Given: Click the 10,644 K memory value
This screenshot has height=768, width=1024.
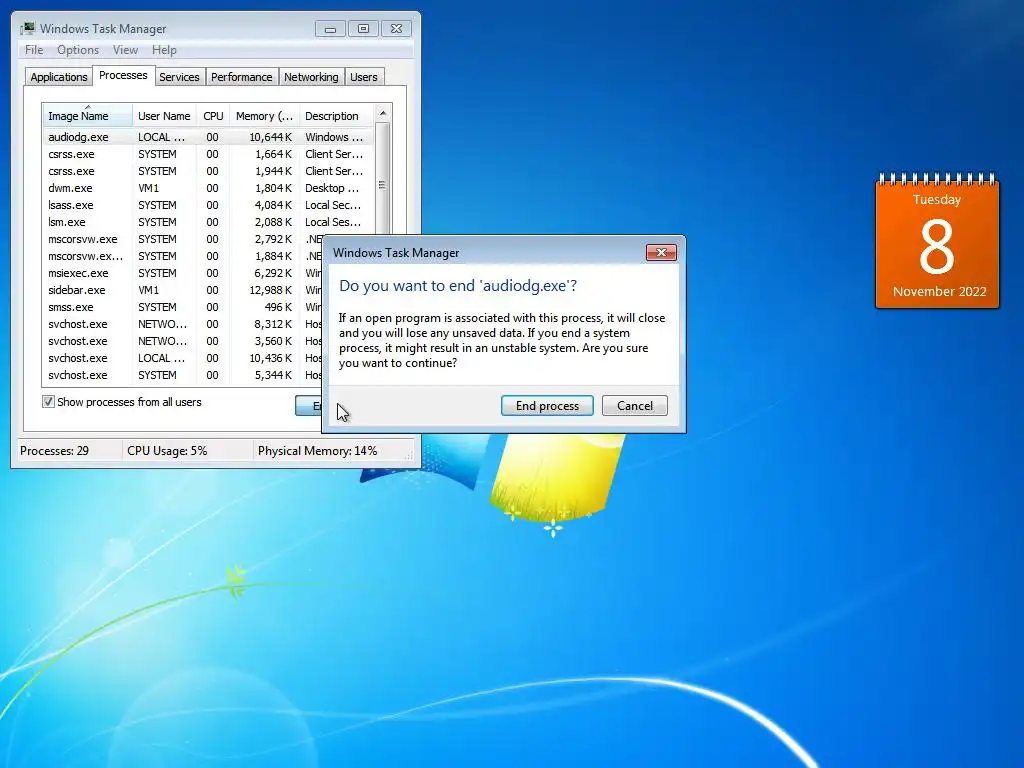Looking at the screenshot, I should [270, 137].
